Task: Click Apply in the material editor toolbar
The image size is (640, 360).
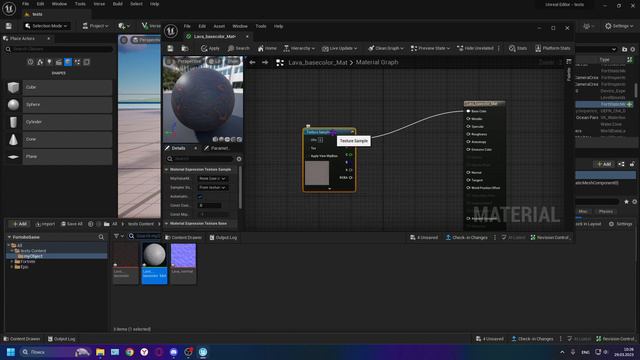Action: (210, 48)
